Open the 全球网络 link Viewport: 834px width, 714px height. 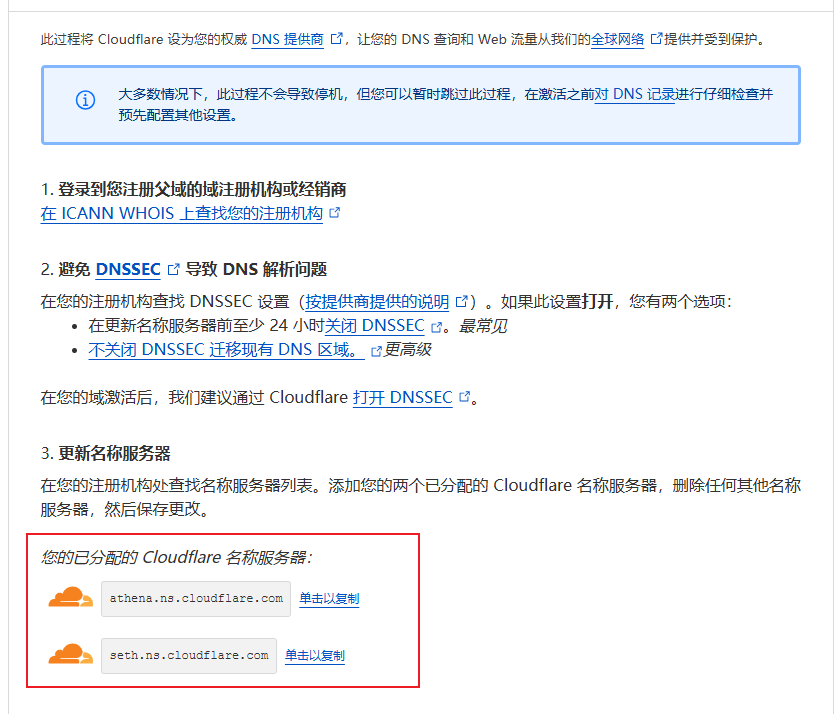click(617, 39)
